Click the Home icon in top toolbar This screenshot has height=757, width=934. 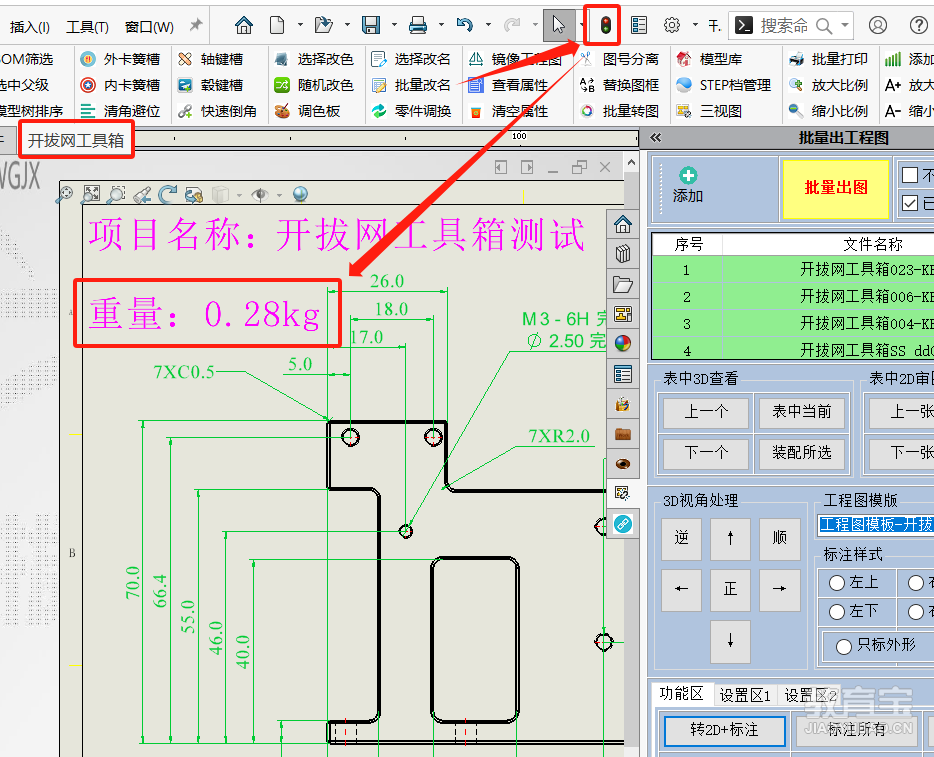click(x=244, y=25)
